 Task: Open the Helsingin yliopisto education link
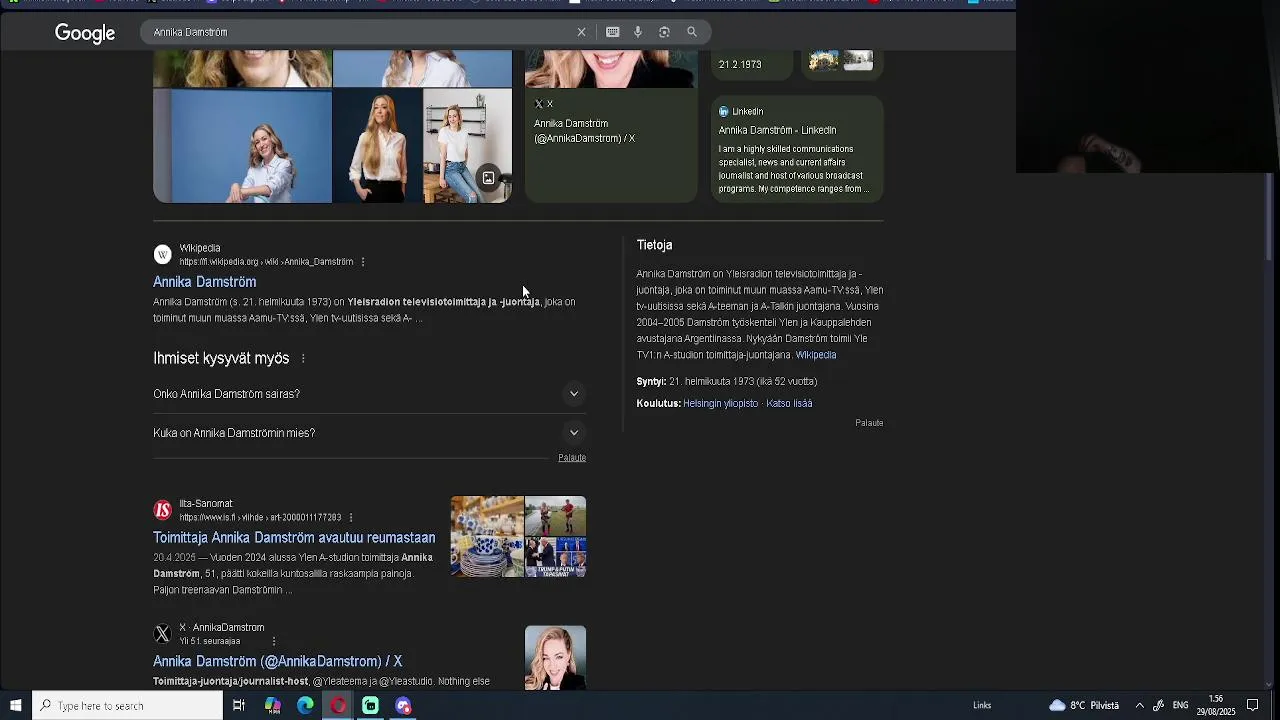pyautogui.click(x=720, y=404)
